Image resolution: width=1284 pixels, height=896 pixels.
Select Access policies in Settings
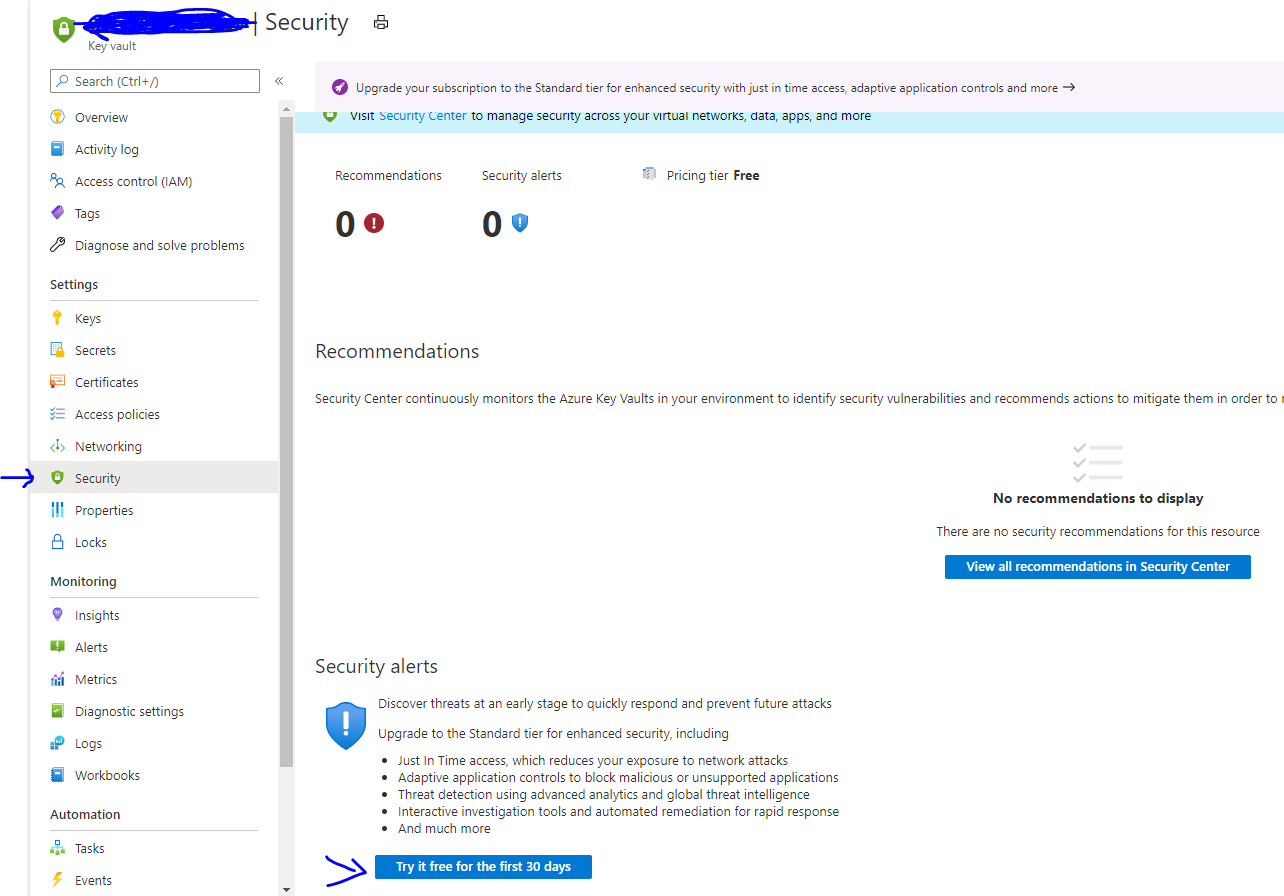[x=117, y=414]
